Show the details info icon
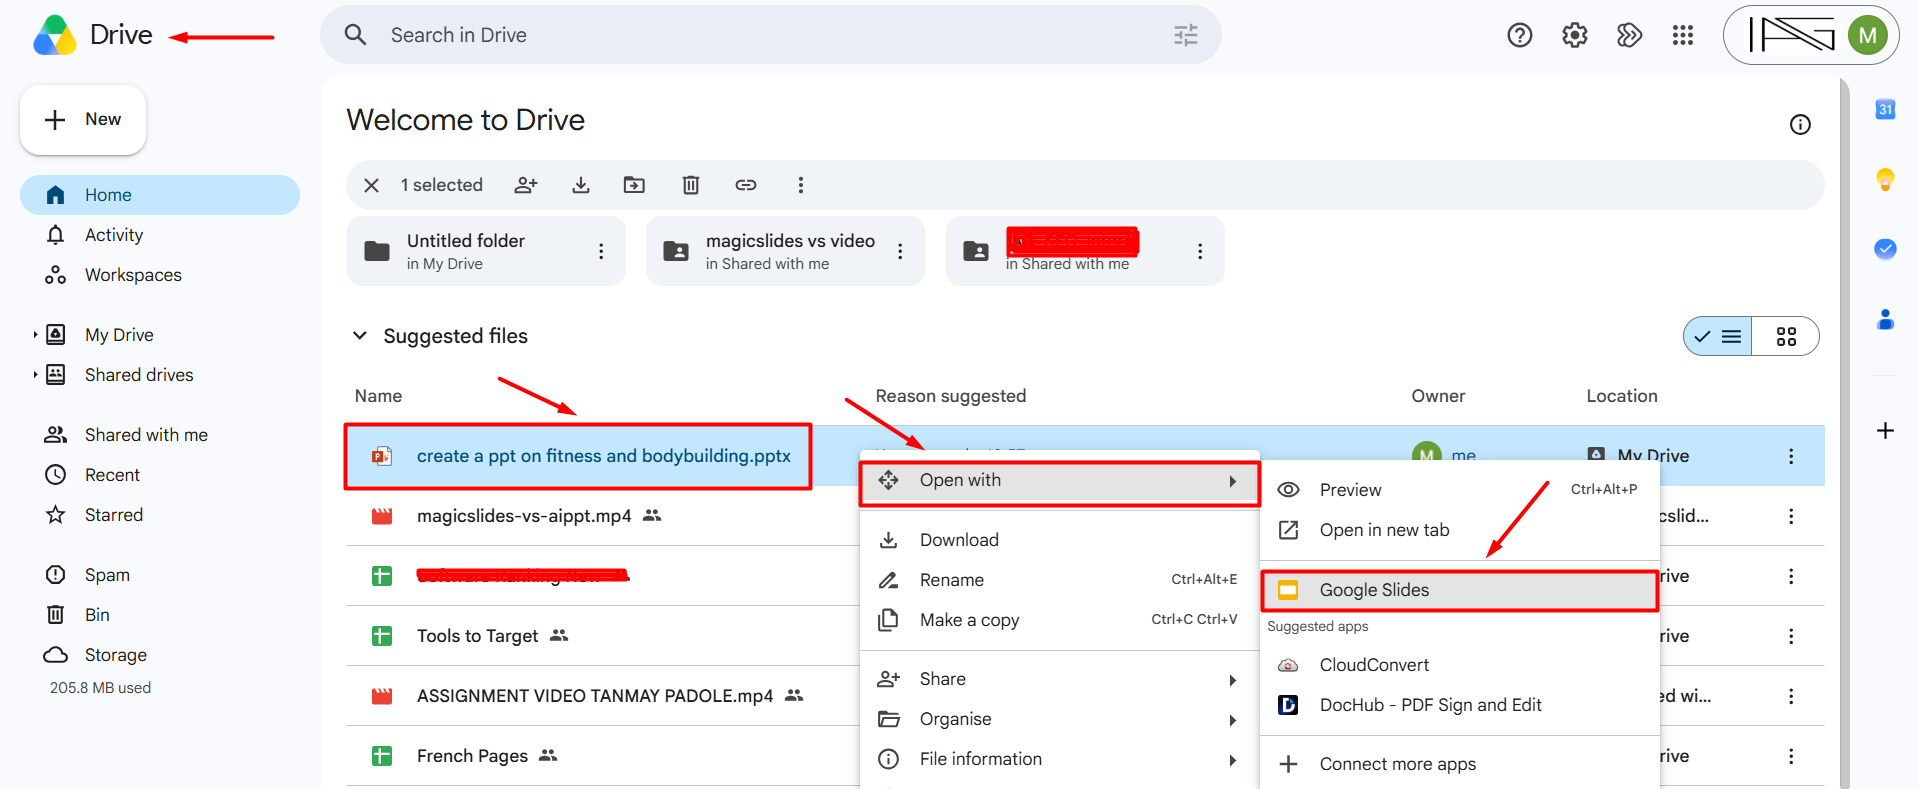The image size is (1919, 789). click(x=1800, y=124)
